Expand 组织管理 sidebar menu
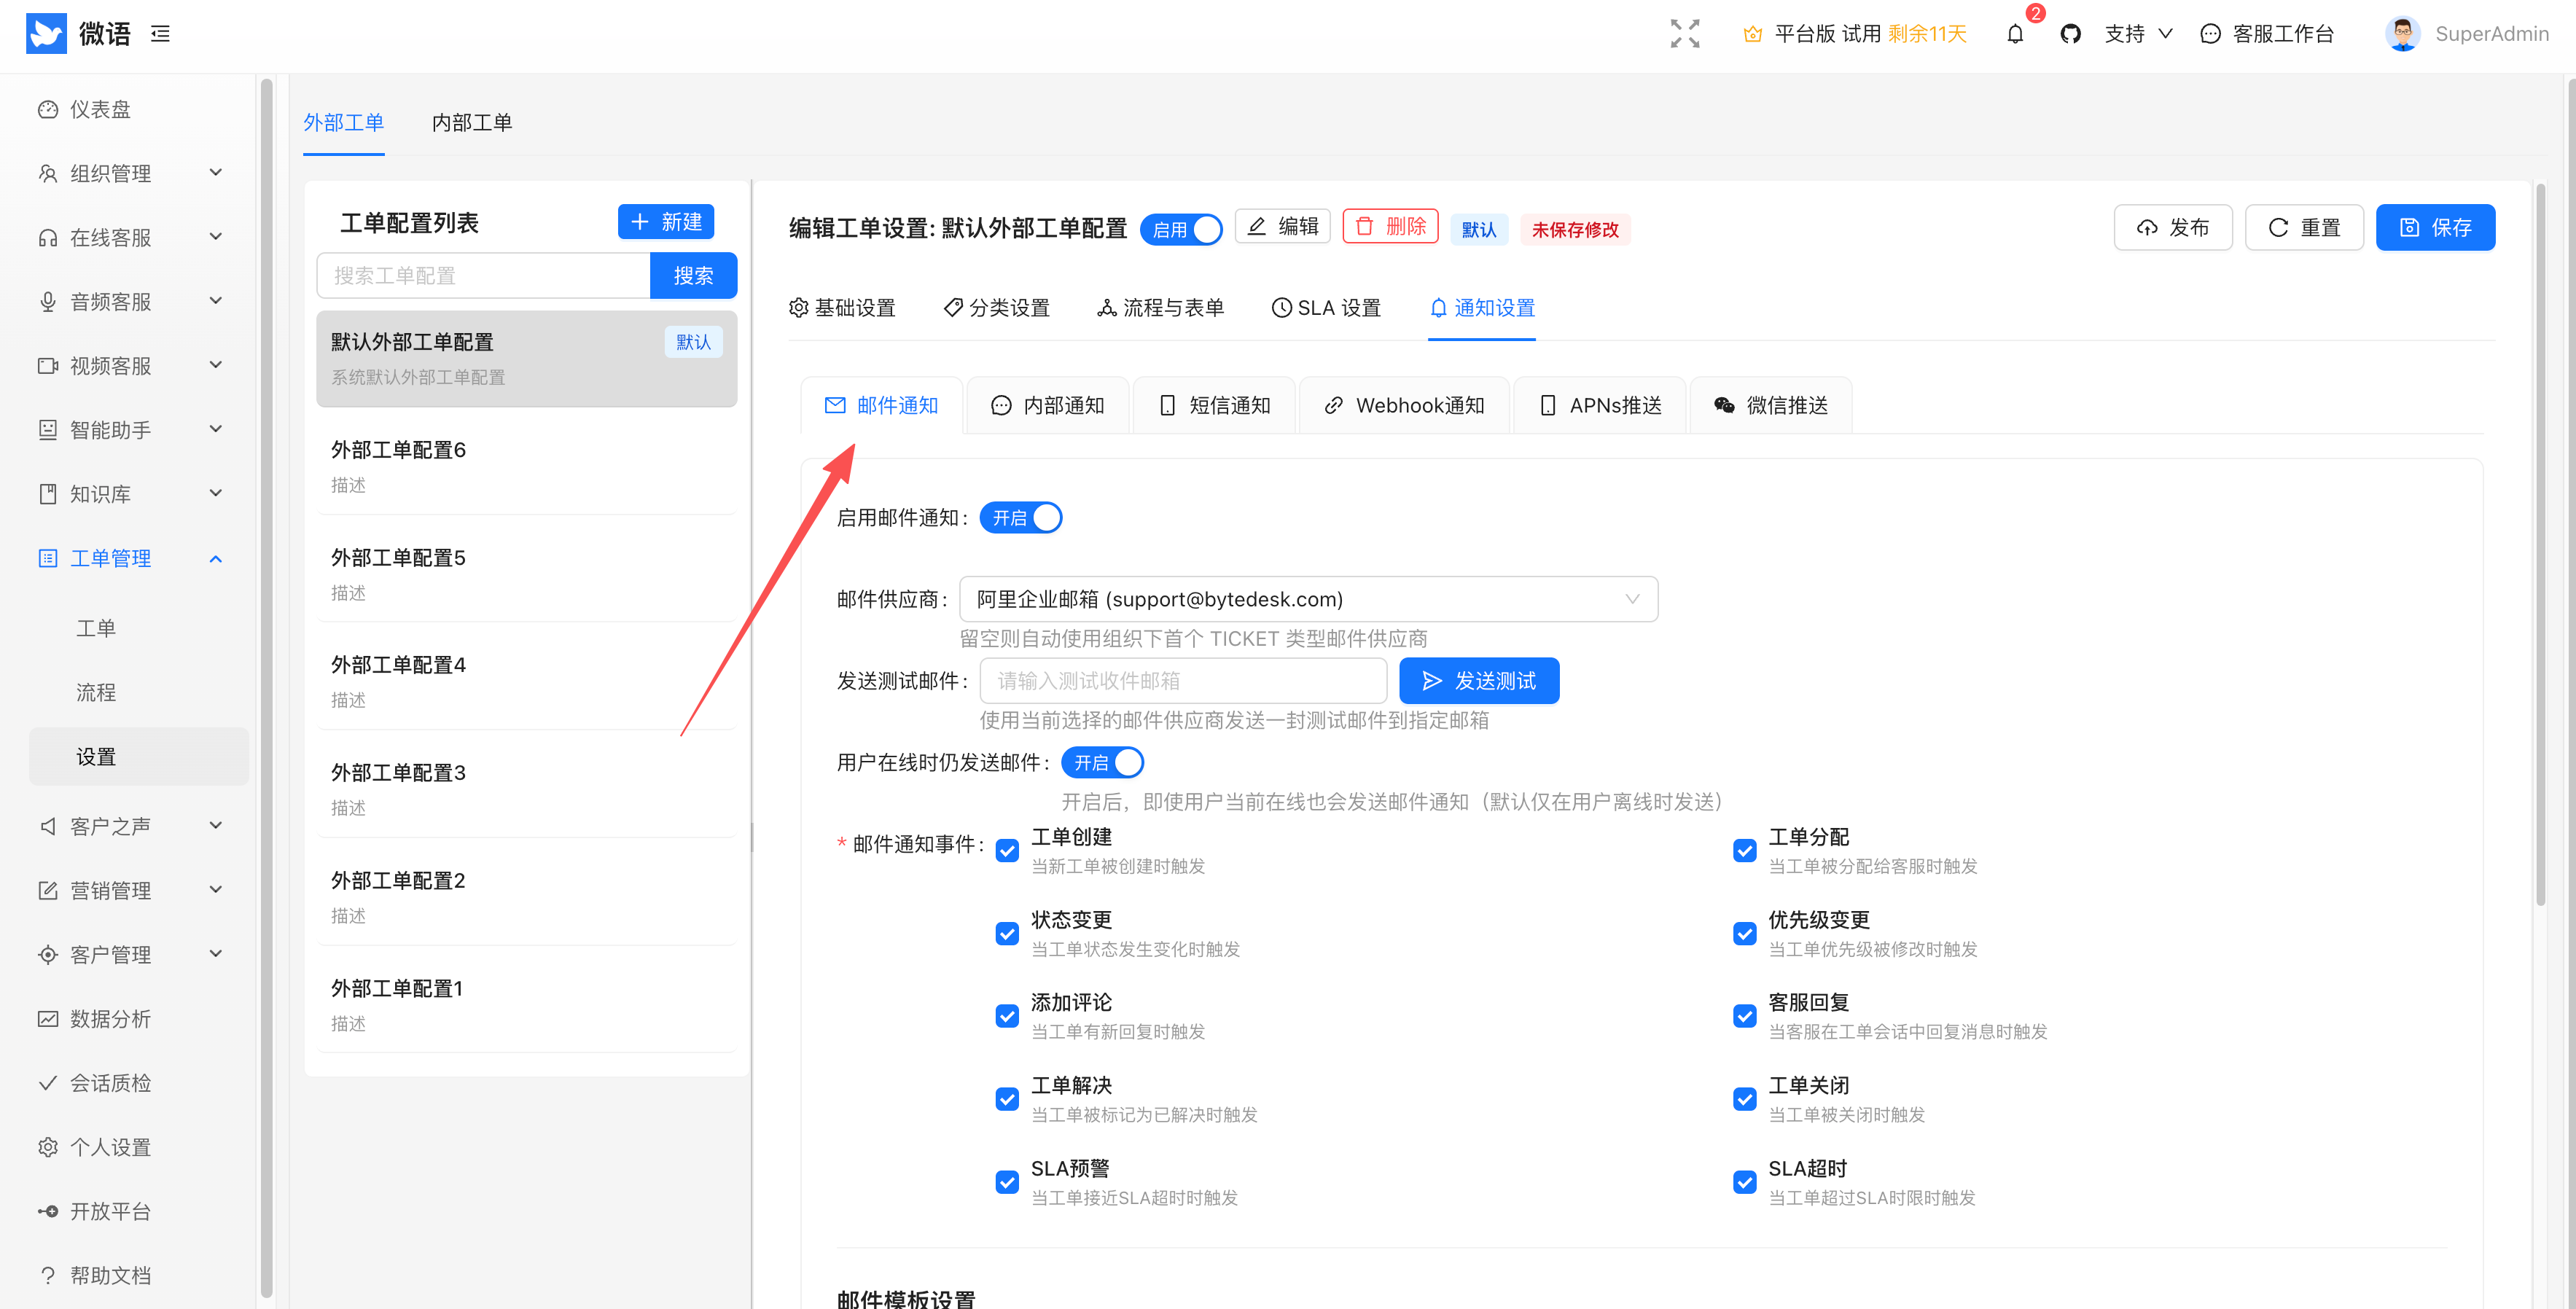 click(130, 173)
